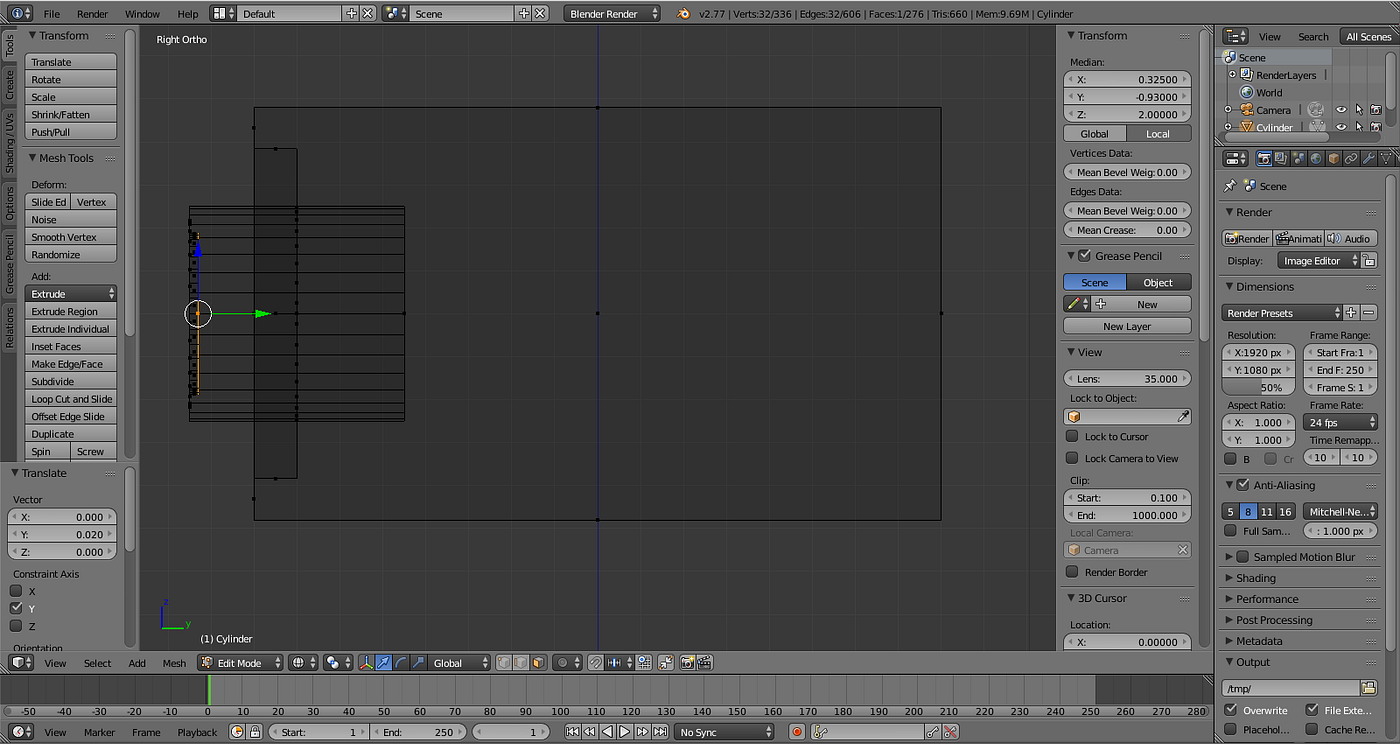
Task: Open Image Editor display dropdown
Action: click(x=1319, y=260)
